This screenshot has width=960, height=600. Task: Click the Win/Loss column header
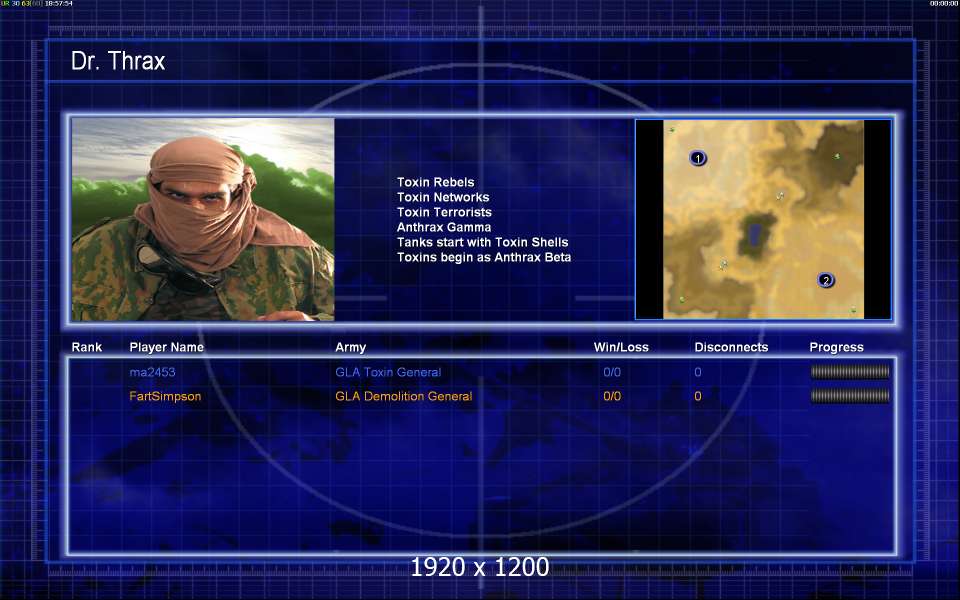tap(621, 347)
